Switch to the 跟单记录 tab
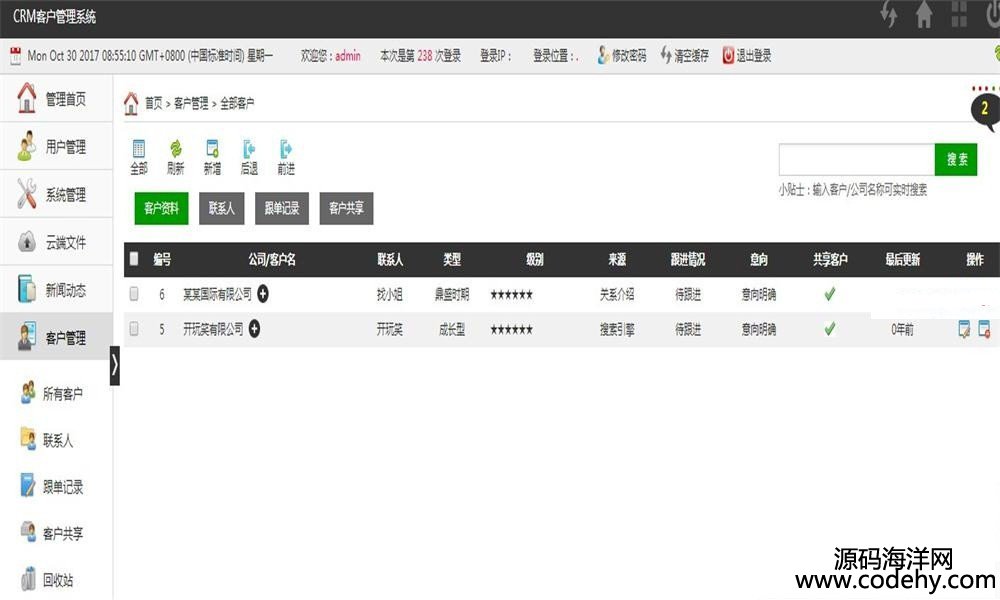Screen dimensions: 1000x600 [x=282, y=209]
